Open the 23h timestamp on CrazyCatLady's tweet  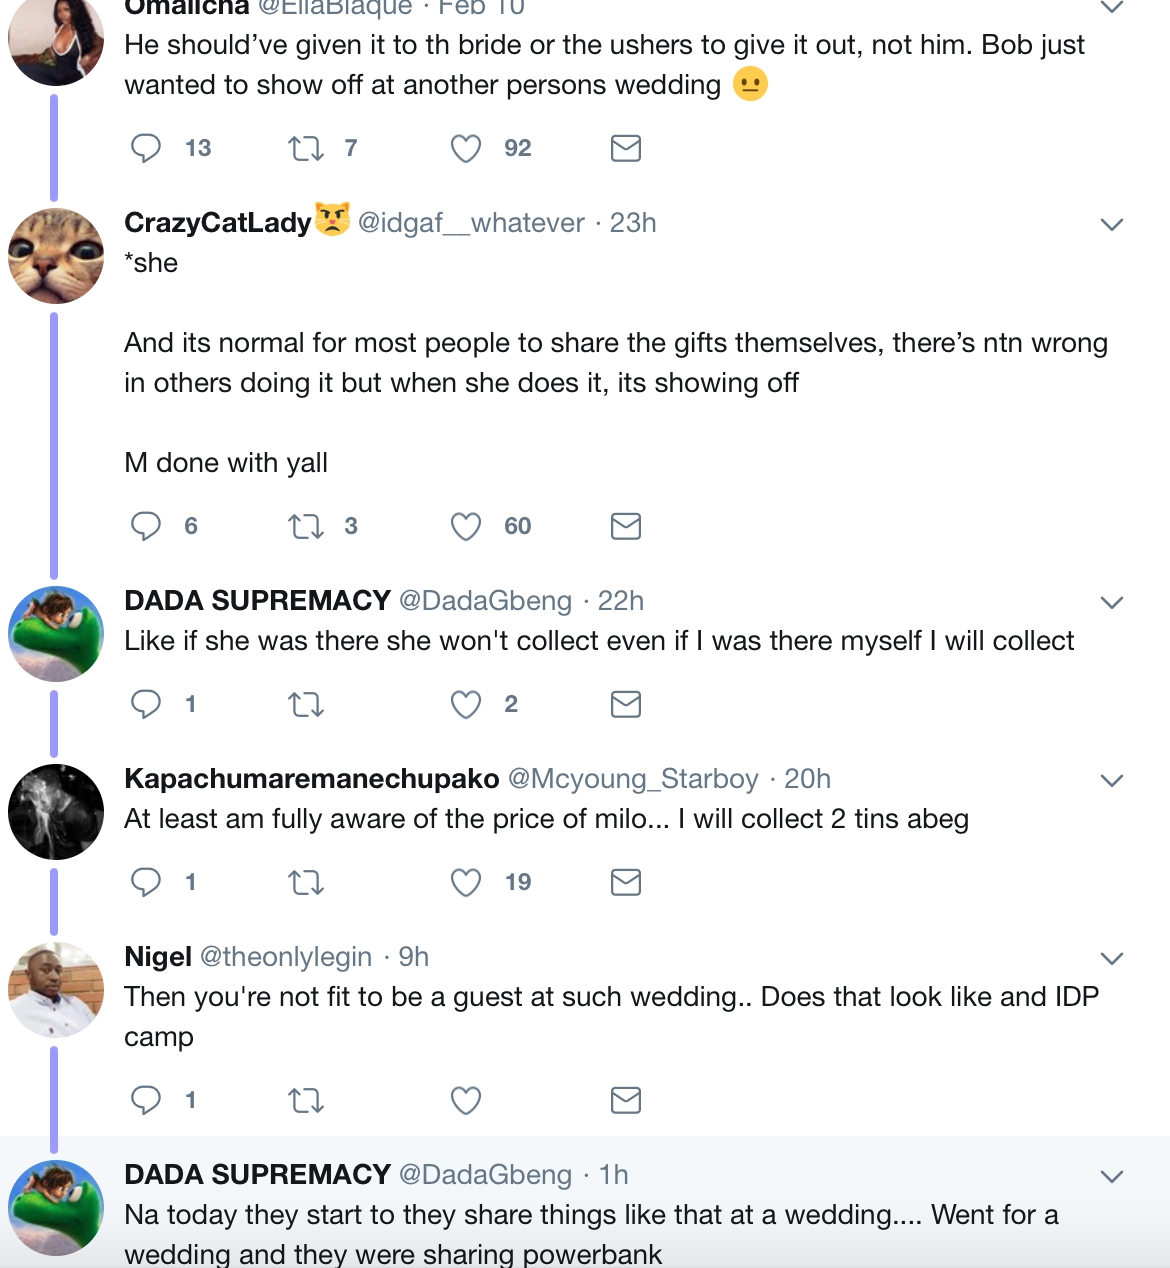pyautogui.click(x=633, y=222)
